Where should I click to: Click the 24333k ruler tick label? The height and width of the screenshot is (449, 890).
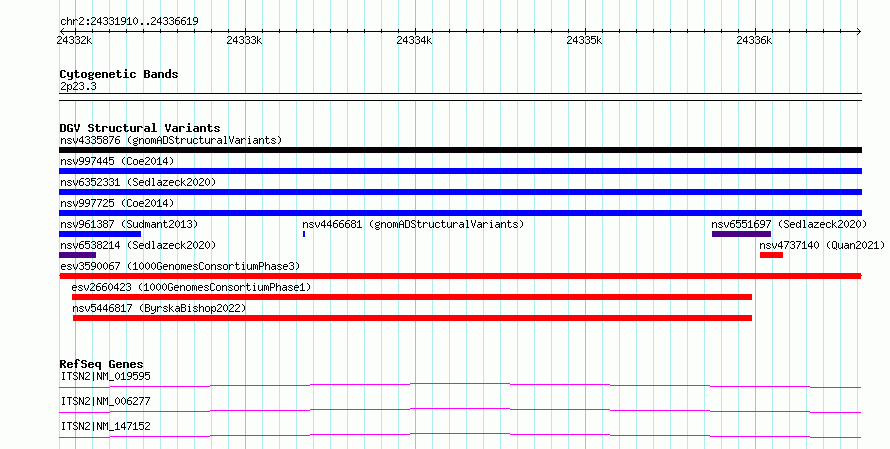244,40
